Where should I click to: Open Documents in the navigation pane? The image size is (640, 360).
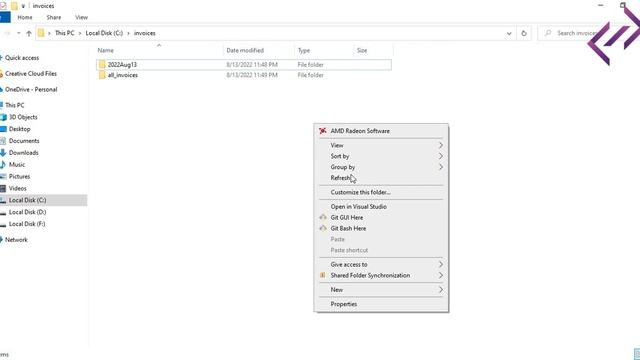[x=24, y=141]
